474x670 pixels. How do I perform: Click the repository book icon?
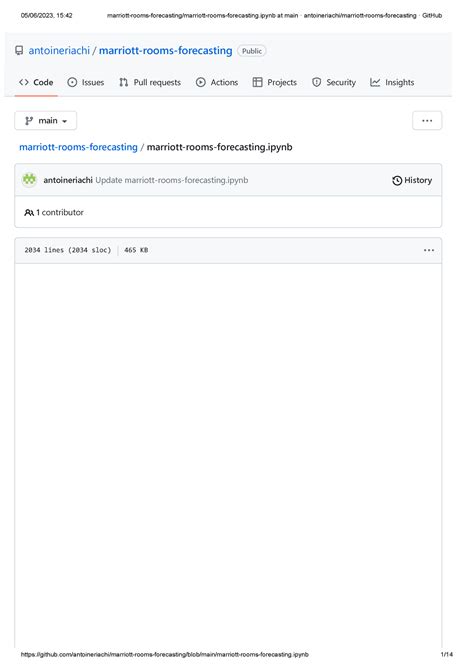tap(19, 50)
